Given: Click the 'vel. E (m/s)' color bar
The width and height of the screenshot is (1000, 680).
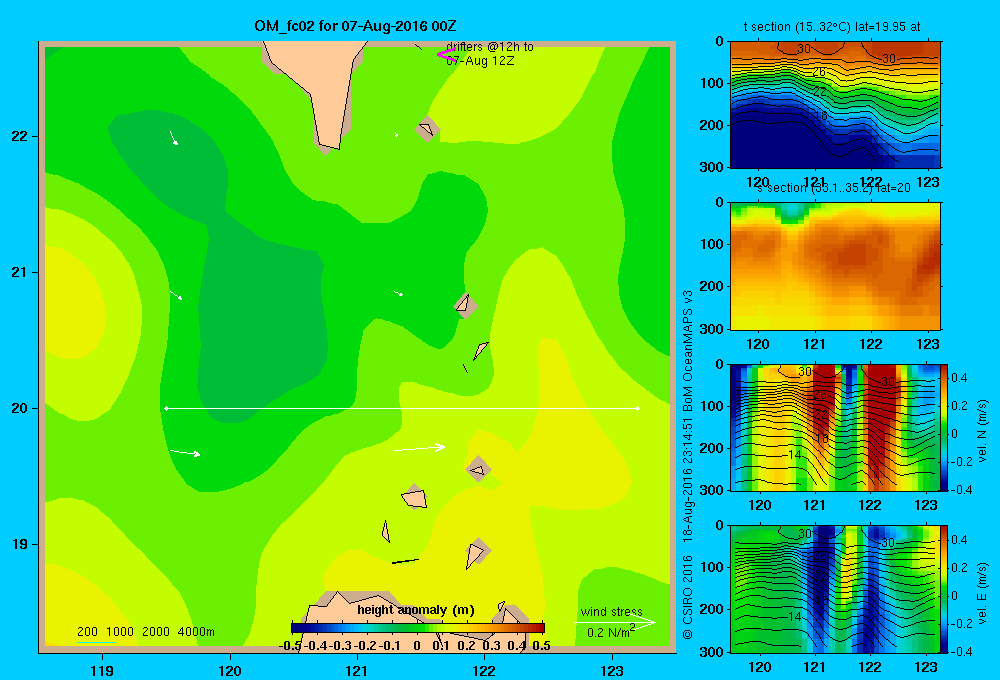Looking at the screenshot, I should 945,589.
